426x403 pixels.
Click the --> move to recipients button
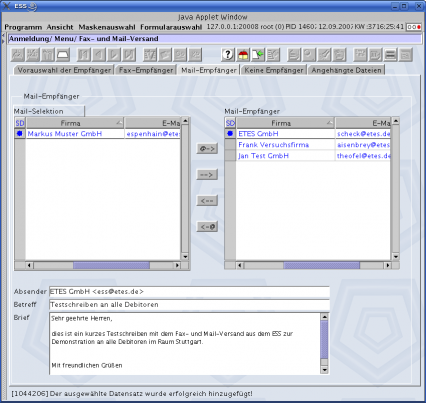click(207, 174)
